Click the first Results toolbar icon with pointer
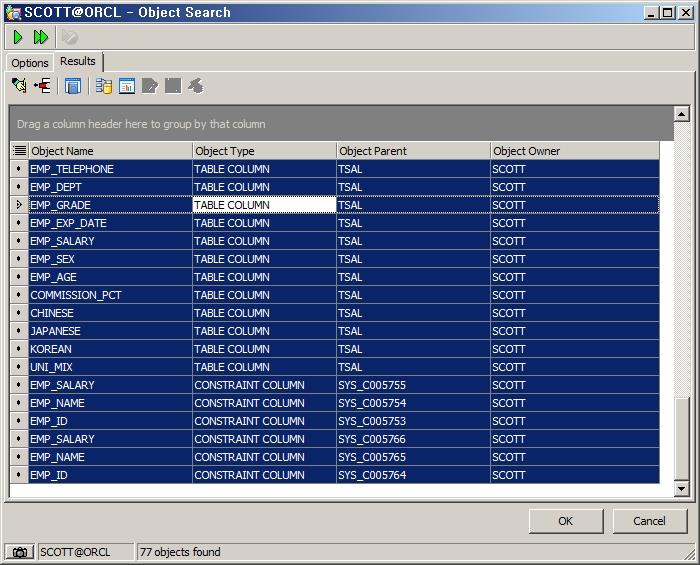The width and height of the screenshot is (700, 565). pyautogui.click(x=19, y=86)
